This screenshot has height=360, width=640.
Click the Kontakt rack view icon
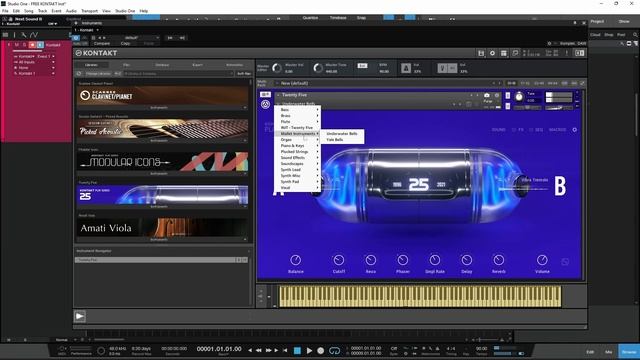coord(504,53)
